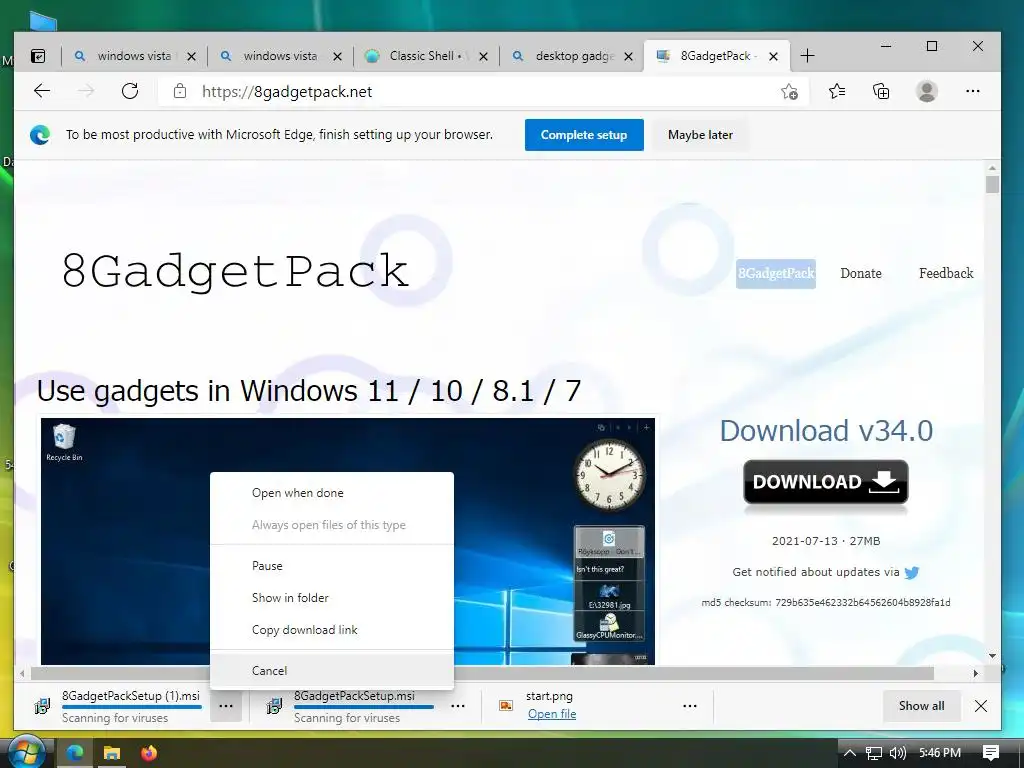Open the Collections icon
Image resolution: width=1024 pixels, height=768 pixels.
881,91
